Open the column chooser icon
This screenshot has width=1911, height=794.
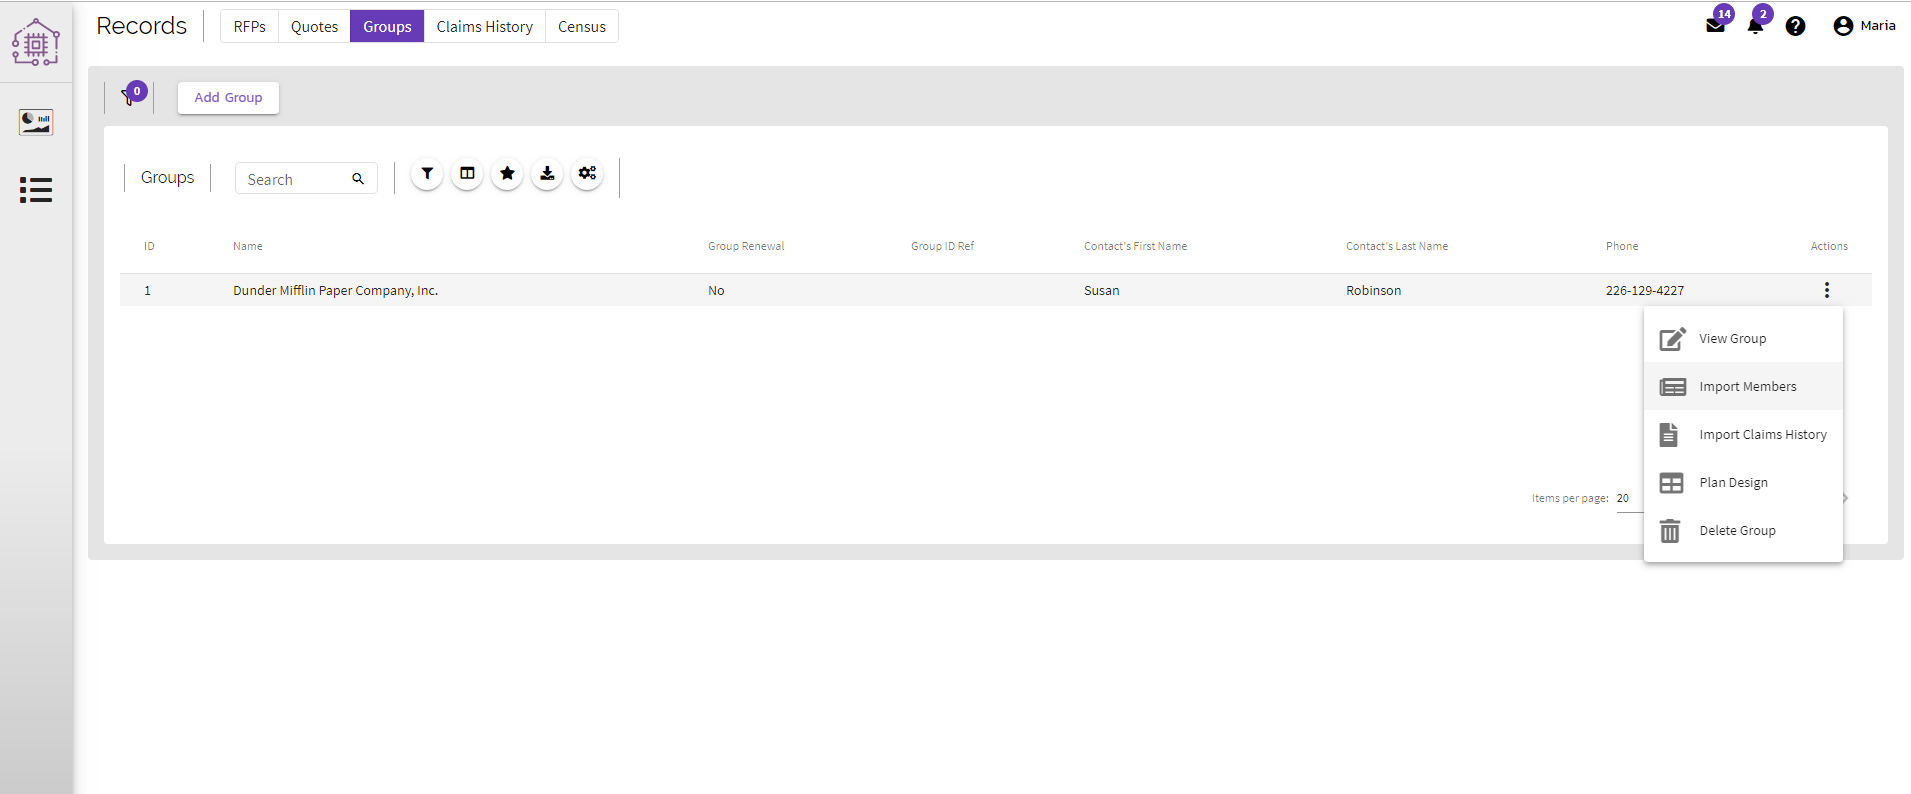(467, 174)
